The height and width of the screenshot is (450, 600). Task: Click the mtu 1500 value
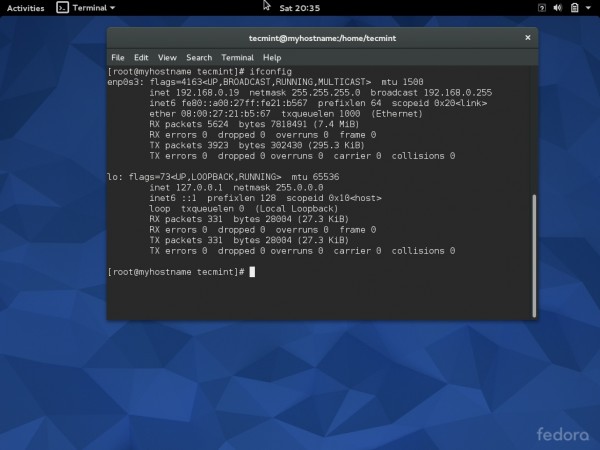(x=402, y=82)
